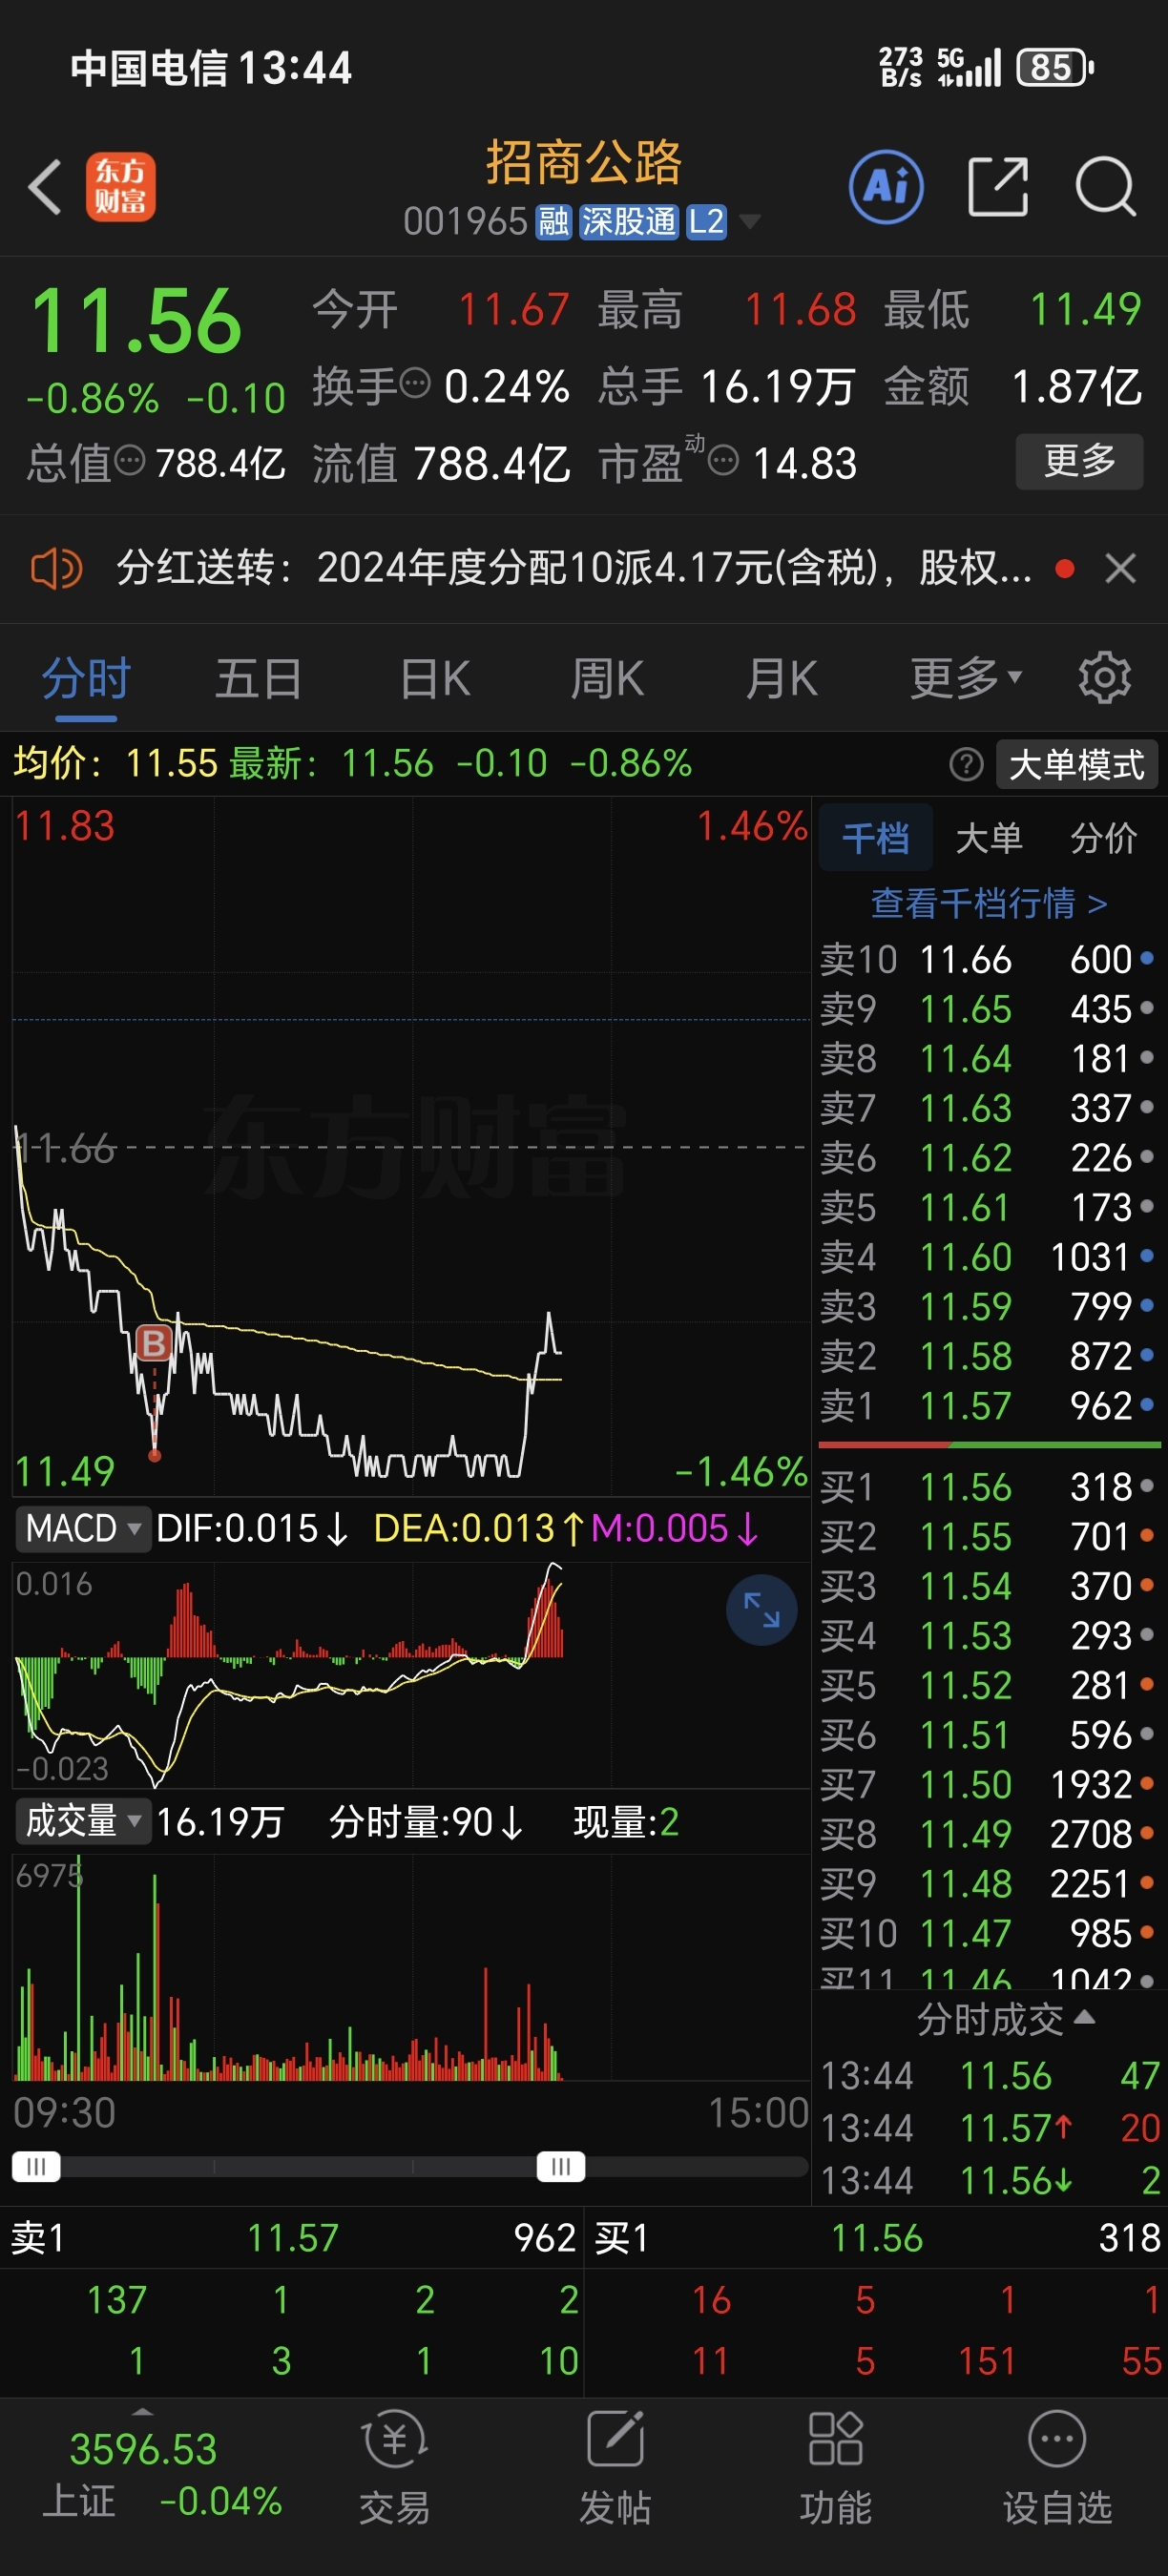The height and width of the screenshot is (2576, 1168).
Task: Tap info icon next to 换手
Action: click(415, 382)
